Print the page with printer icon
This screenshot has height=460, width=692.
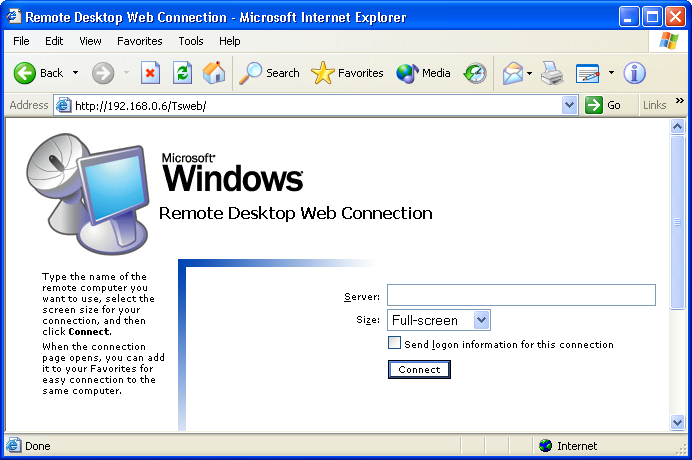[552, 73]
